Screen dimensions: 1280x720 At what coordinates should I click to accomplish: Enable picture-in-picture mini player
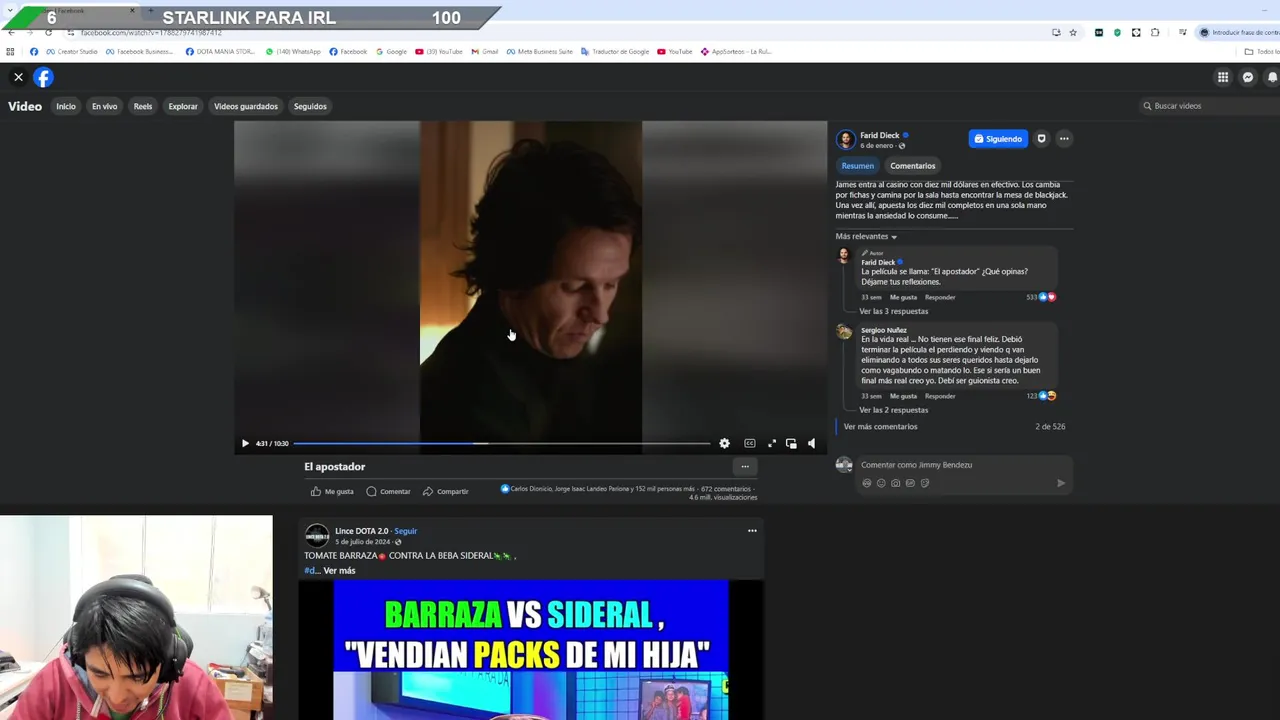tap(791, 443)
